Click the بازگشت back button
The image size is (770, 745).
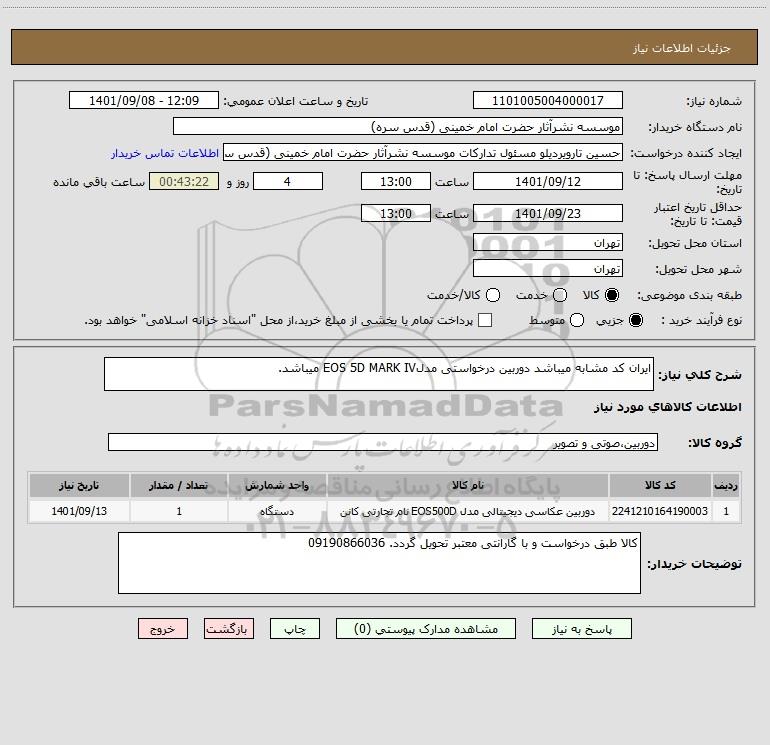point(229,629)
